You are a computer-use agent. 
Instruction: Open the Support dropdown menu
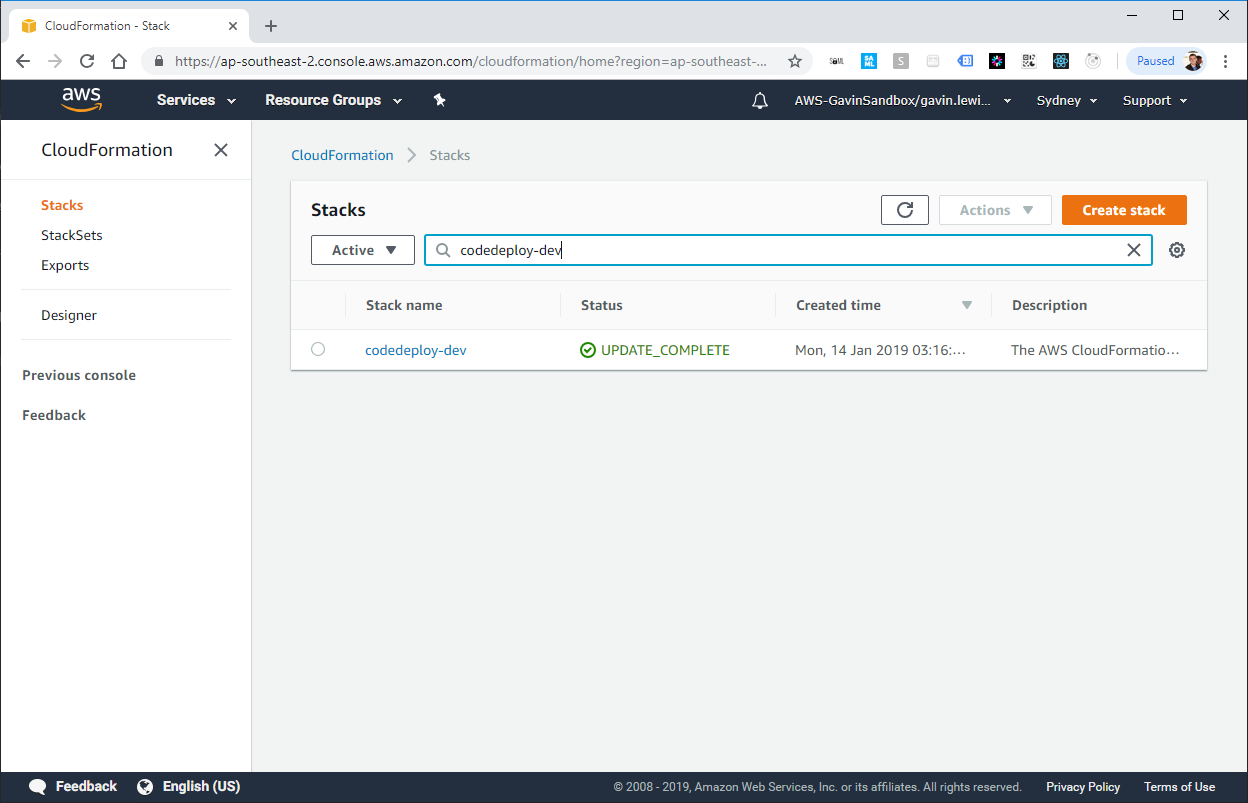click(x=1155, y=100)
